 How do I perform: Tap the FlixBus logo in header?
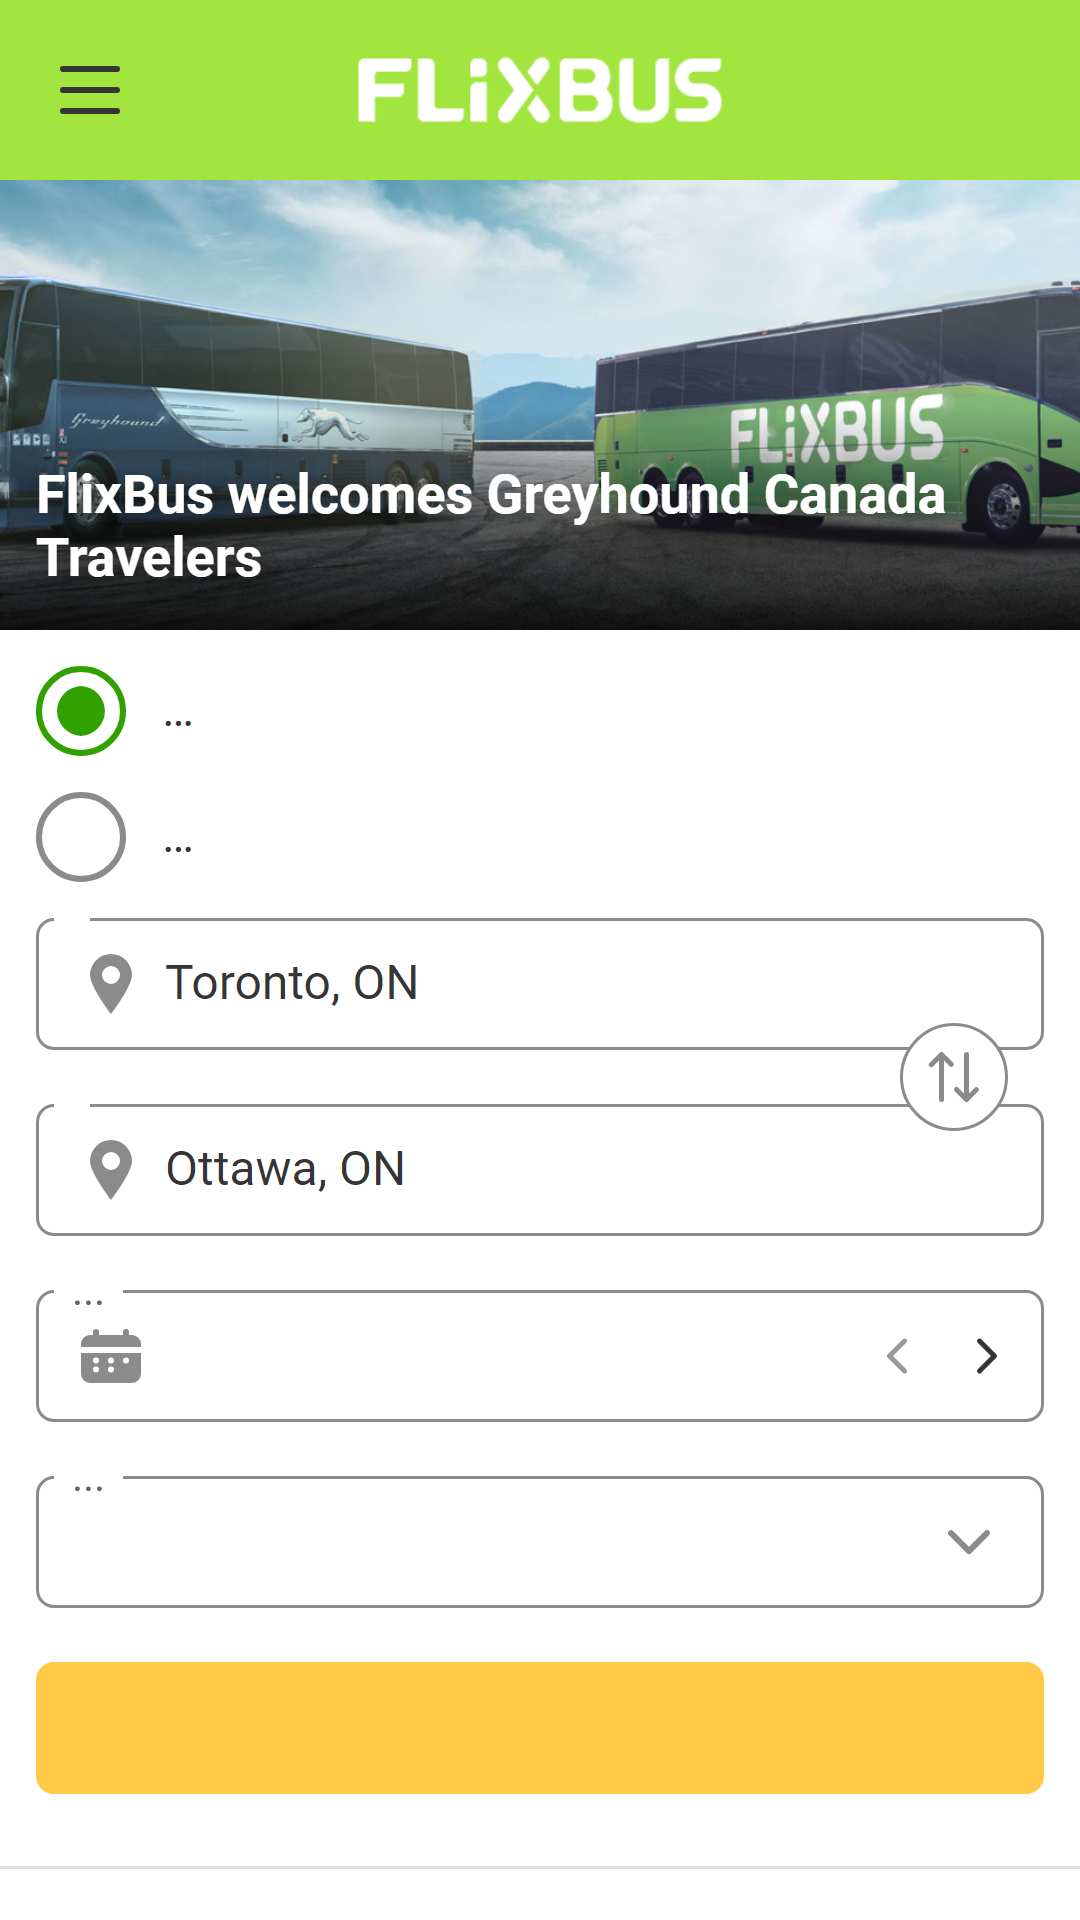[540, 90]
